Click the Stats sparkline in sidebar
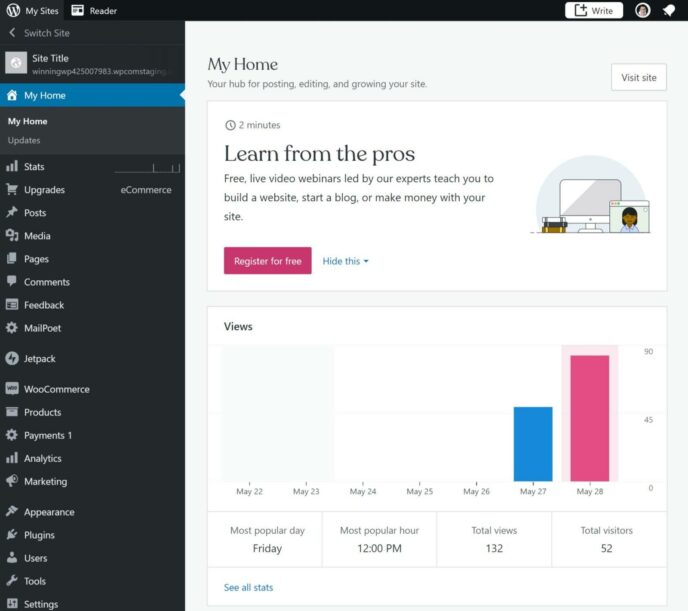The image size is (688, 611). 147,168
